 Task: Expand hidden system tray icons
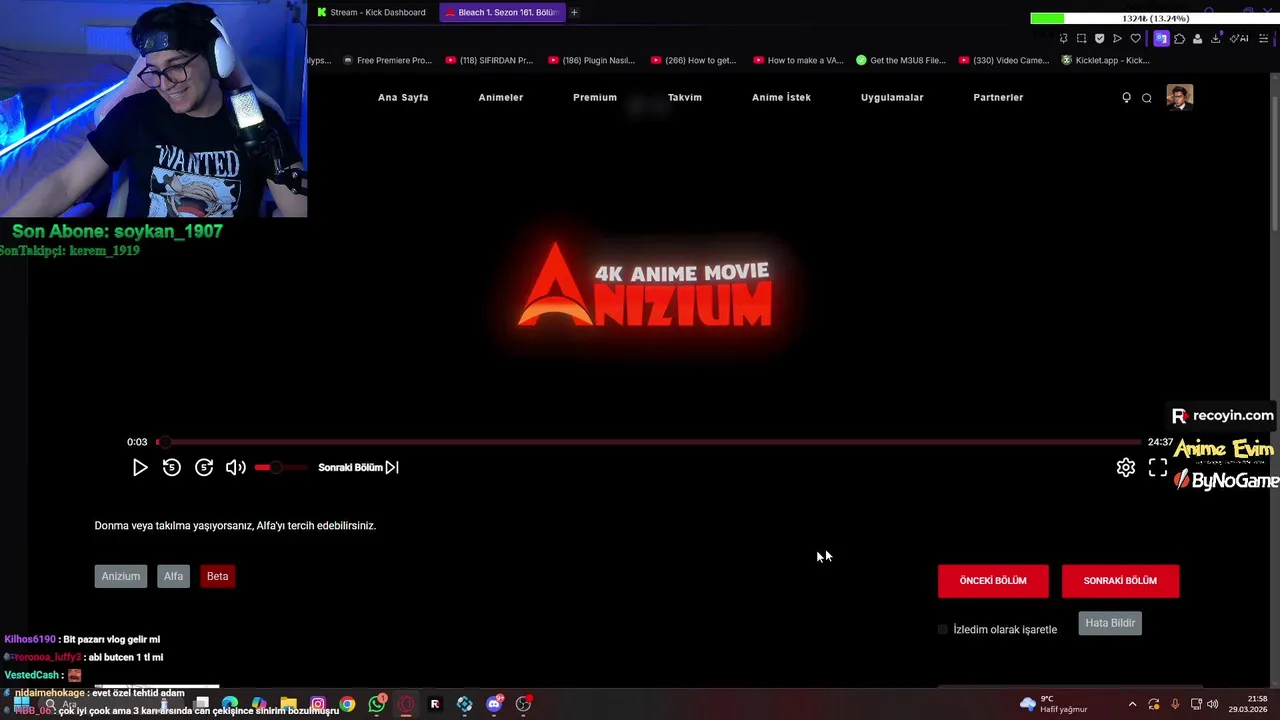[x=1132, y=704]
